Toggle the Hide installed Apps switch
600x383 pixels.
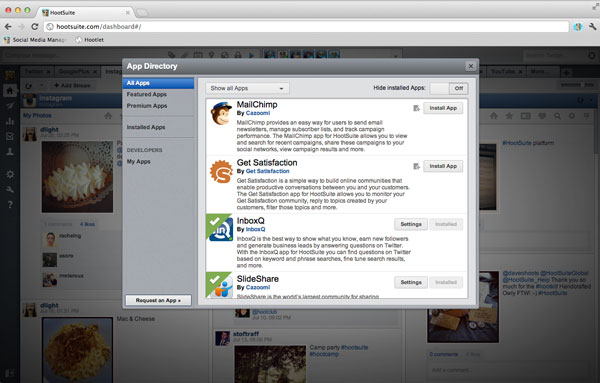(449, 88)
